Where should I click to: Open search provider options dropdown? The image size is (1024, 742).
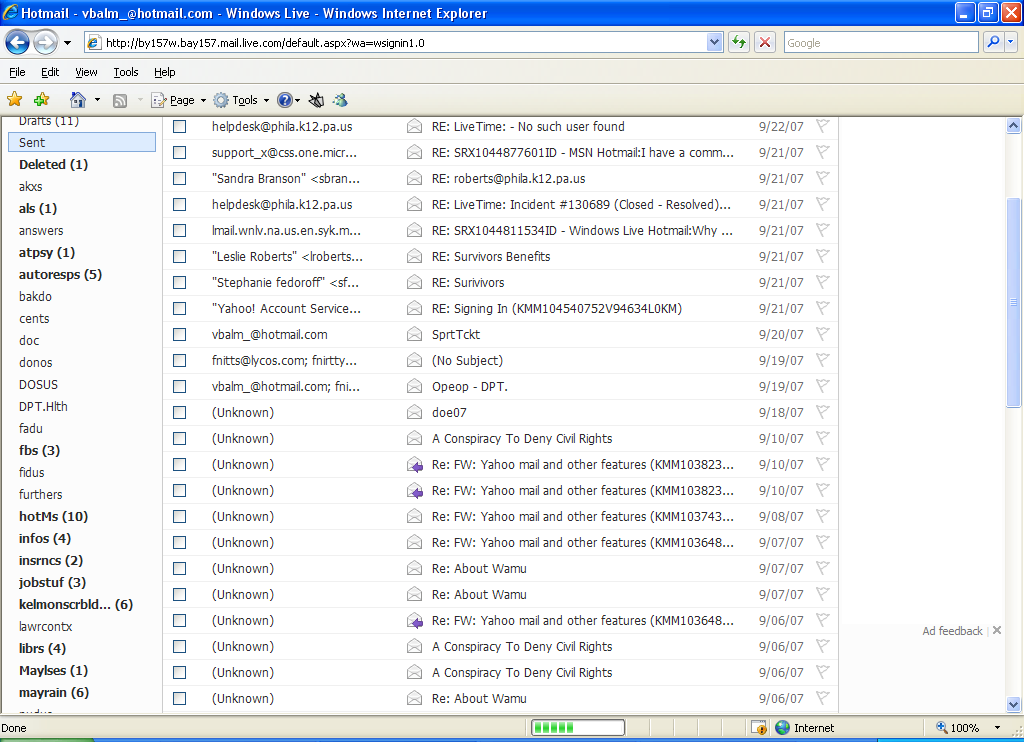click(x=1011, y=42)
